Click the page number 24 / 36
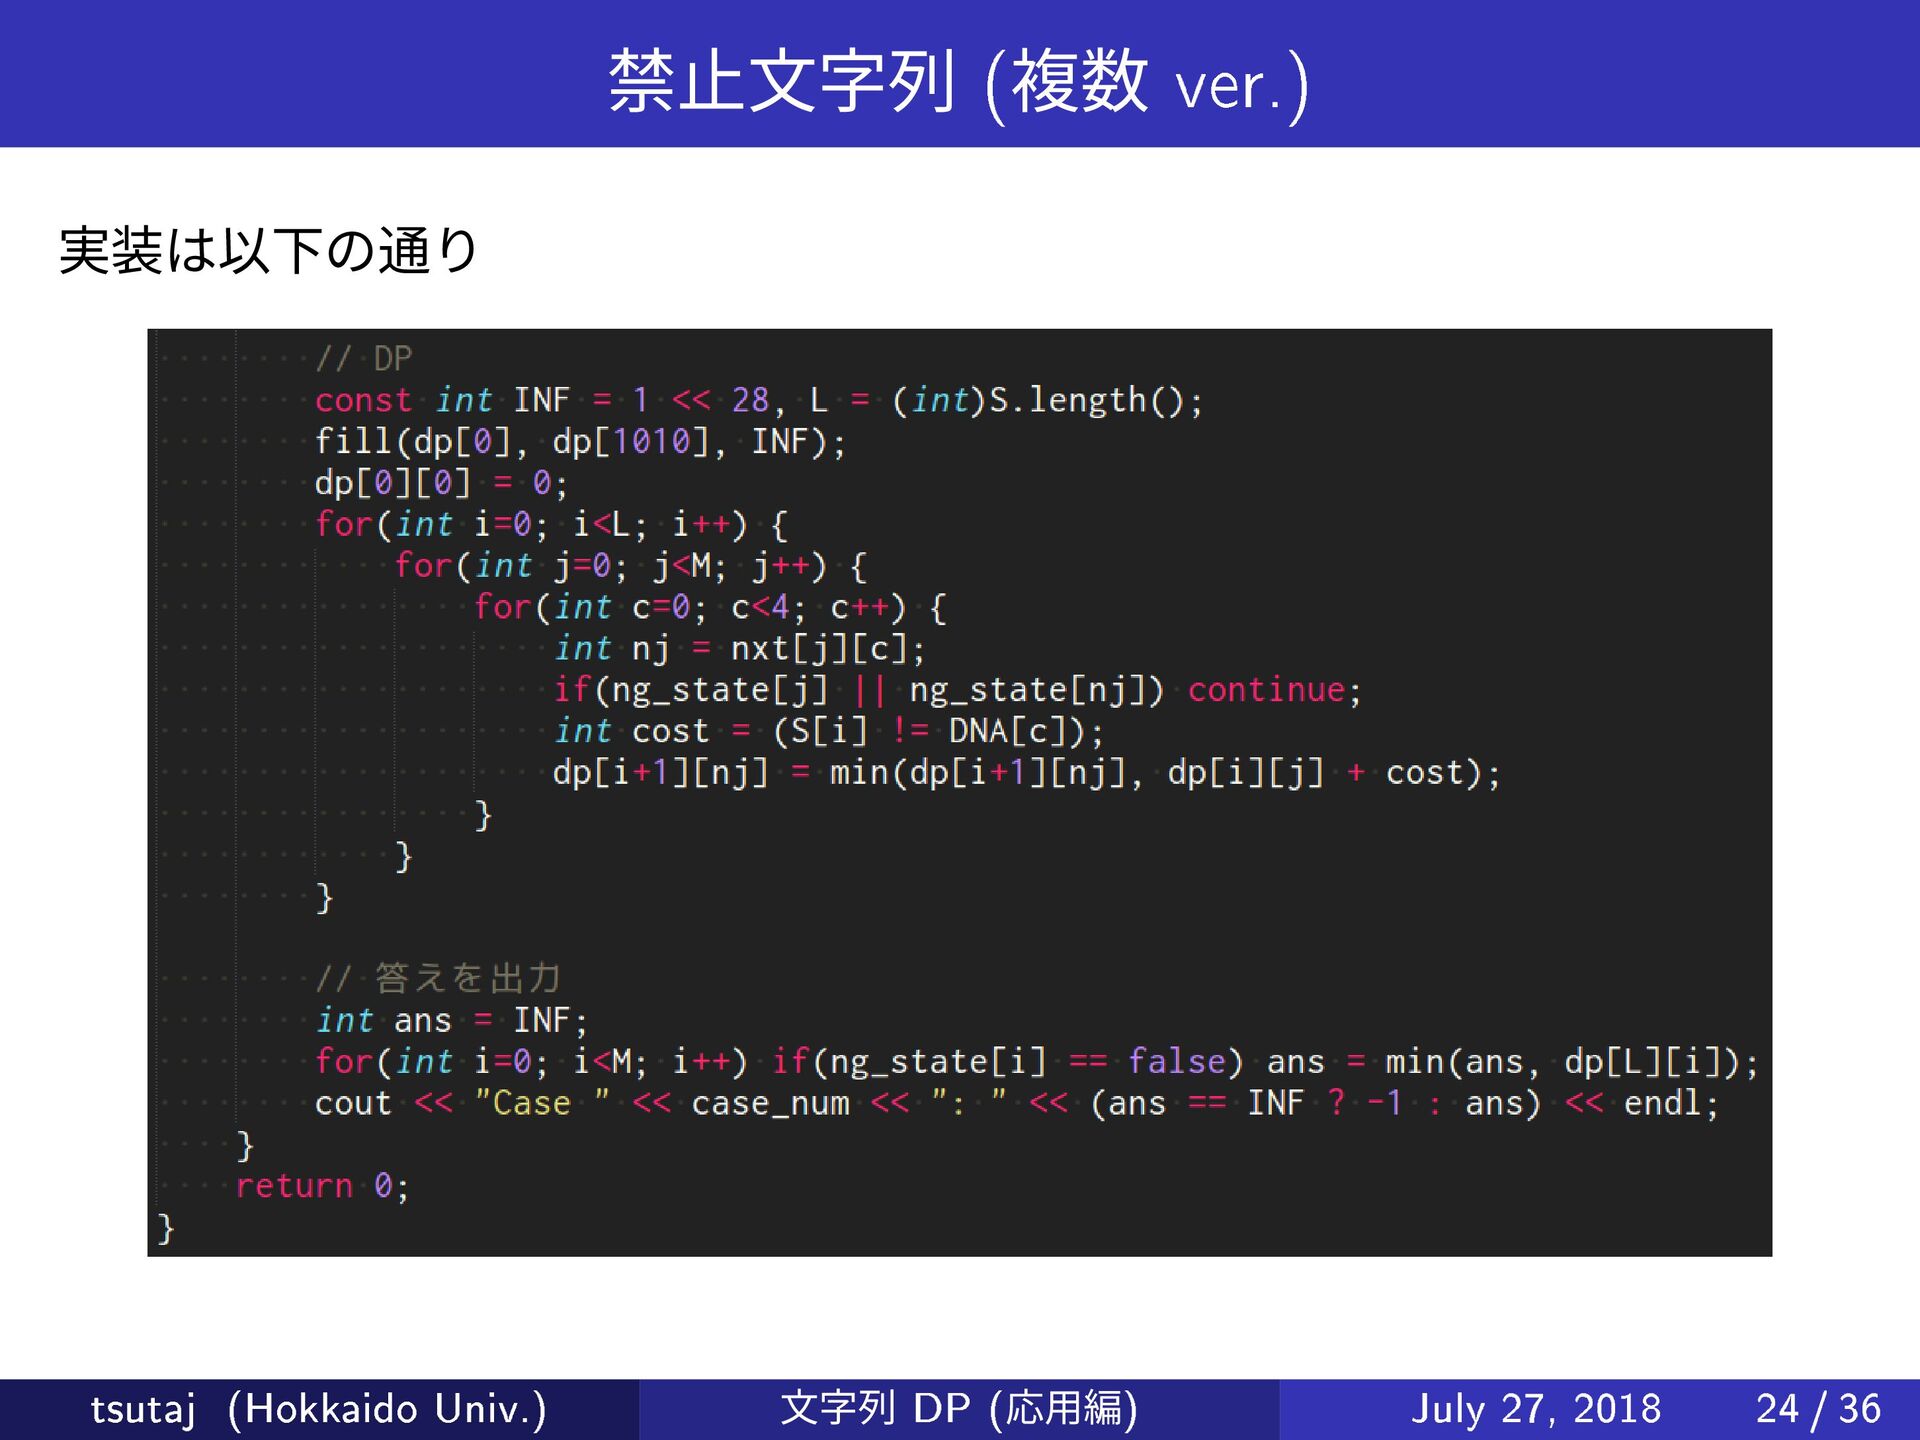The width and height of the screenshot is (1920, 1440). tap(1818, 1408)
